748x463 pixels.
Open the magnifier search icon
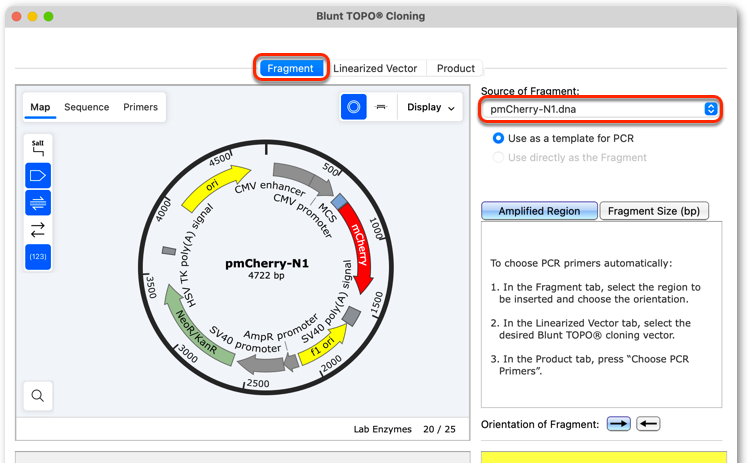tap(38, 395)
